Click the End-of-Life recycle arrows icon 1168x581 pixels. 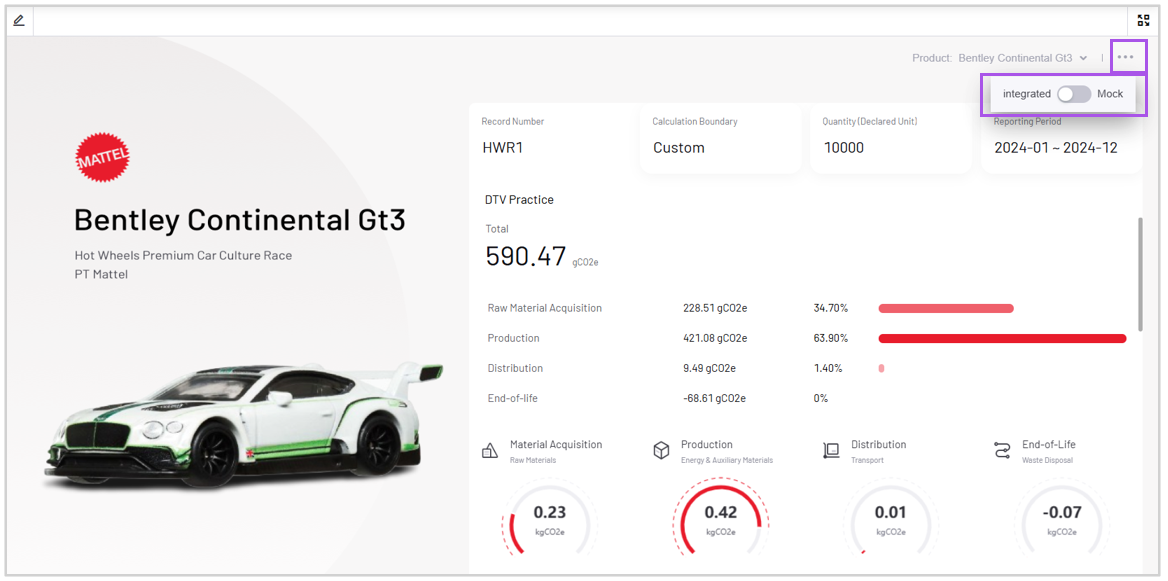(x=1002, y=451)
